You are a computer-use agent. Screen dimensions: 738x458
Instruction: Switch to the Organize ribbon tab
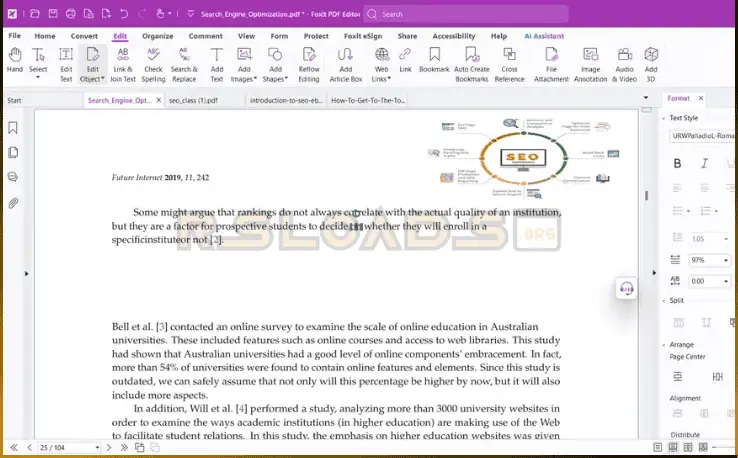(x=158, y=36)
